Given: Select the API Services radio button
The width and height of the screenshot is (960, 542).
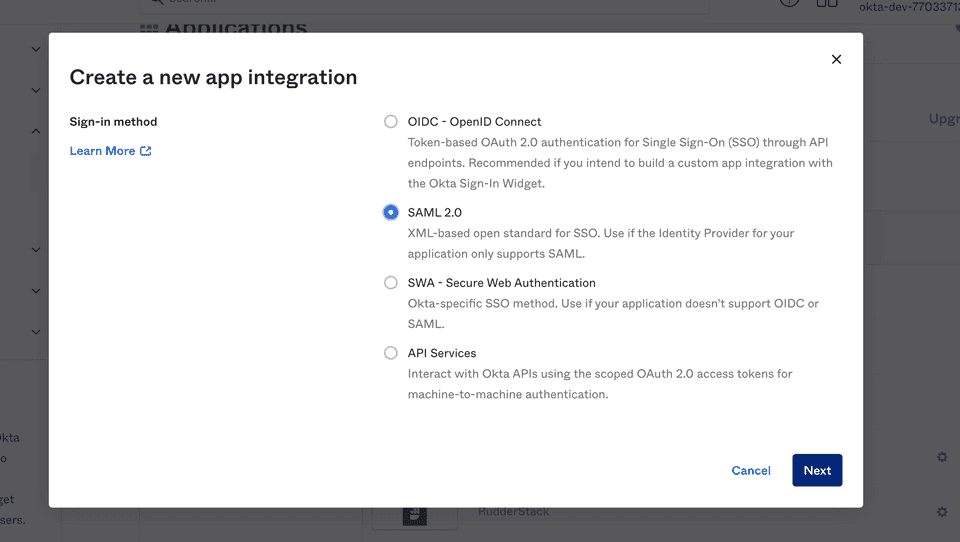Looking at the screenshot, I should tap(391, 353).
